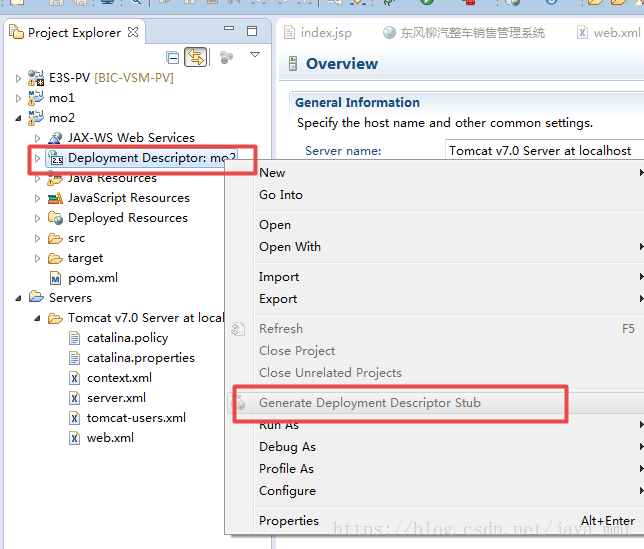Select the pom.xml Maven file icon
The width and height of the screenshot is (644, 549).
(55, 278)
